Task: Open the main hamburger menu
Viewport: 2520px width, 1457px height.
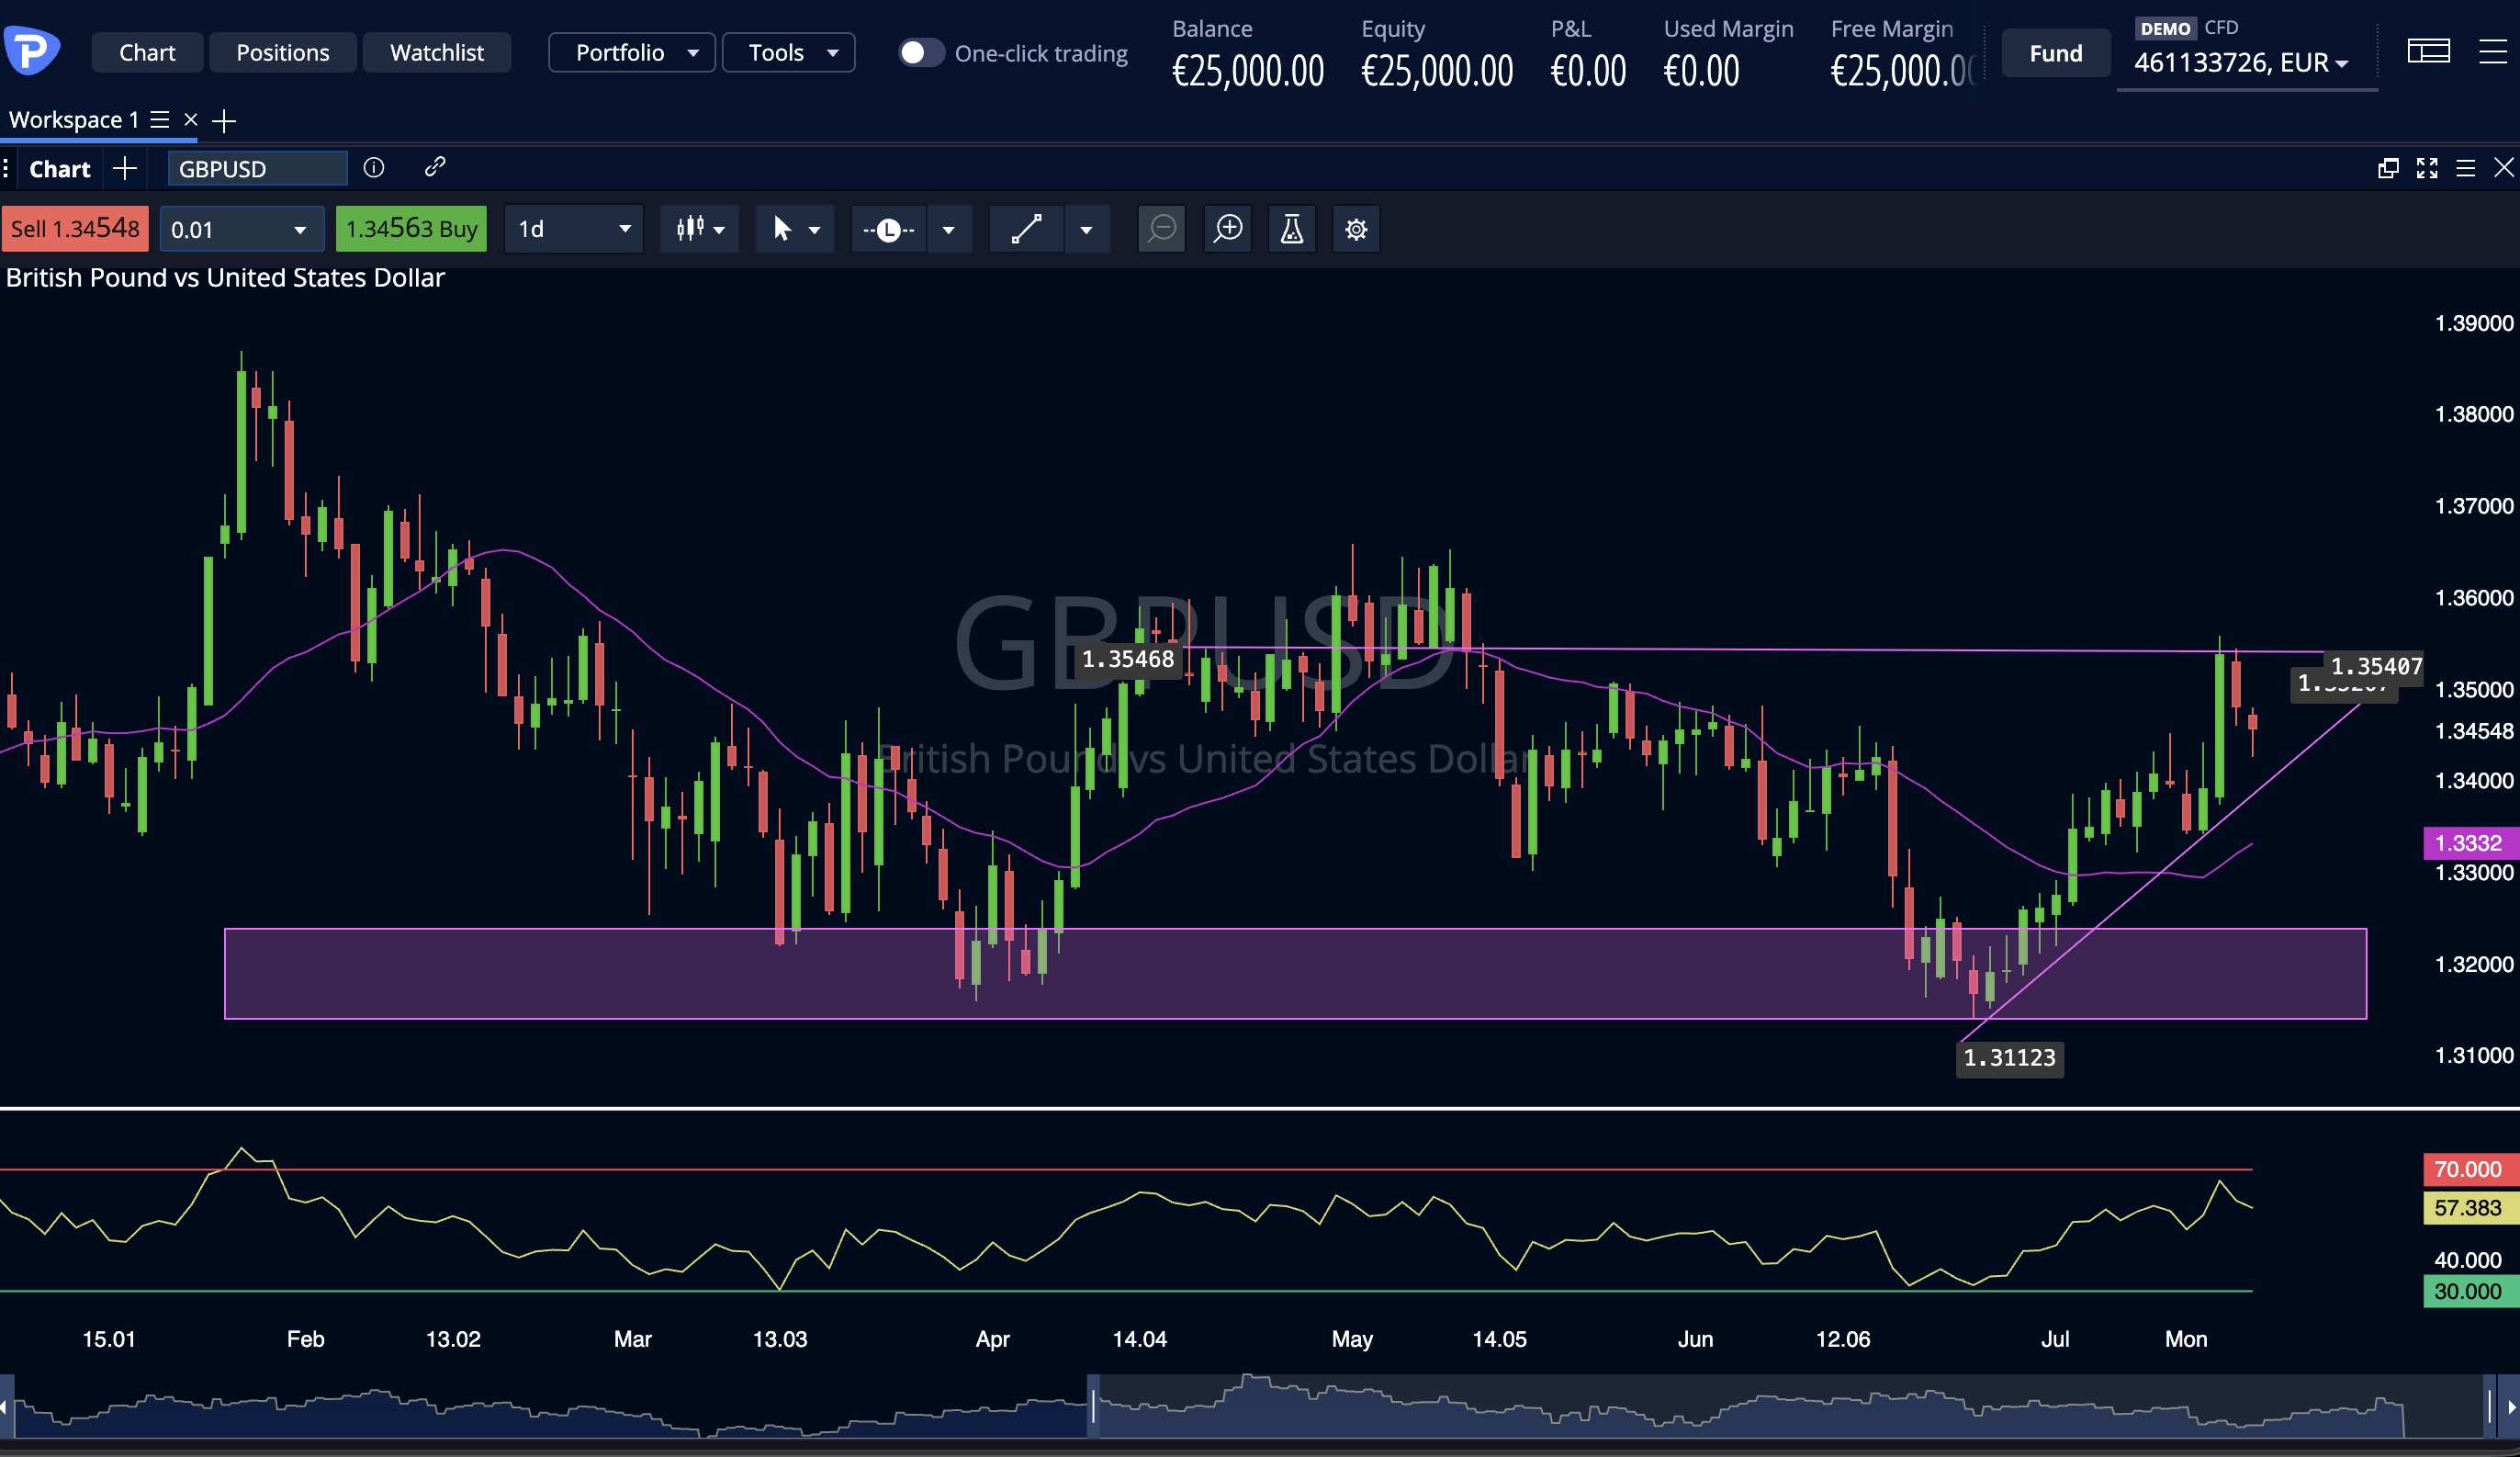Action: tap(2493, 51)
